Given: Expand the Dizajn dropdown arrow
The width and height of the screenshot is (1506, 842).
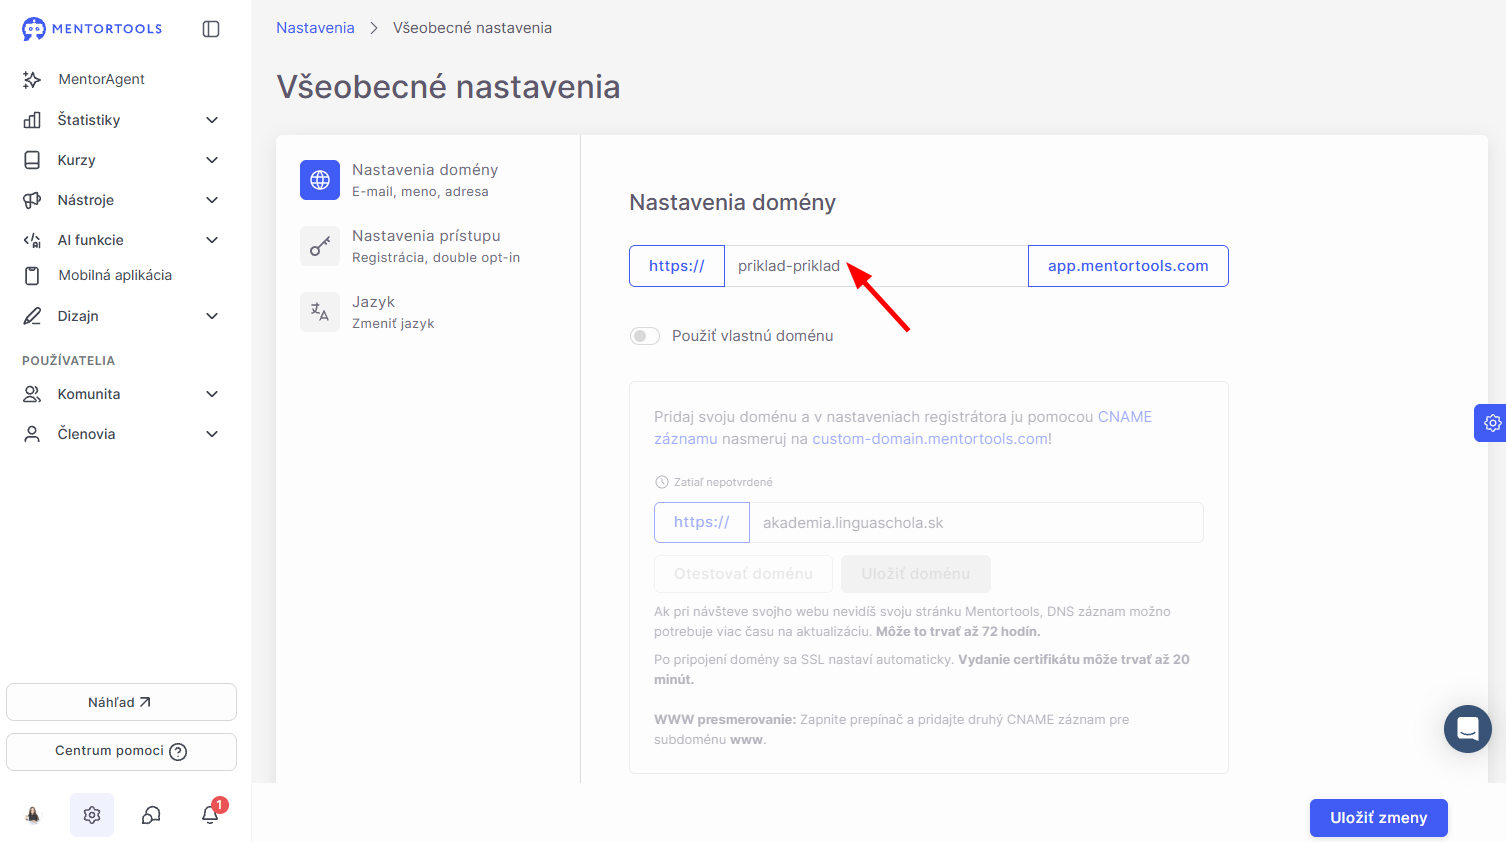Looking at the screenshot, I should click(212, 316).
